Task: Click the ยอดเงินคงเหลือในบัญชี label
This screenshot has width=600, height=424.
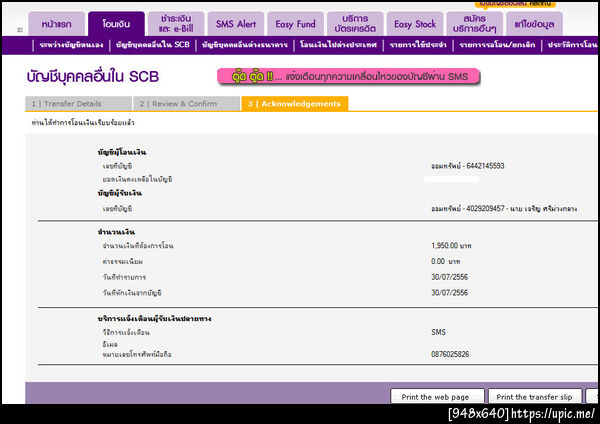Action: pyautogui.click(x=137, y=179)
